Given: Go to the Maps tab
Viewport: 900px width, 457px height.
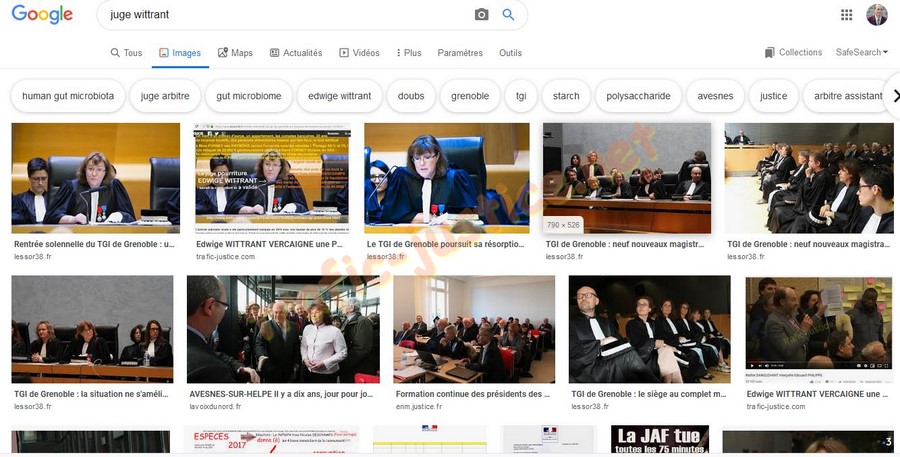Looking at the screenshot, I should (235, 53).
